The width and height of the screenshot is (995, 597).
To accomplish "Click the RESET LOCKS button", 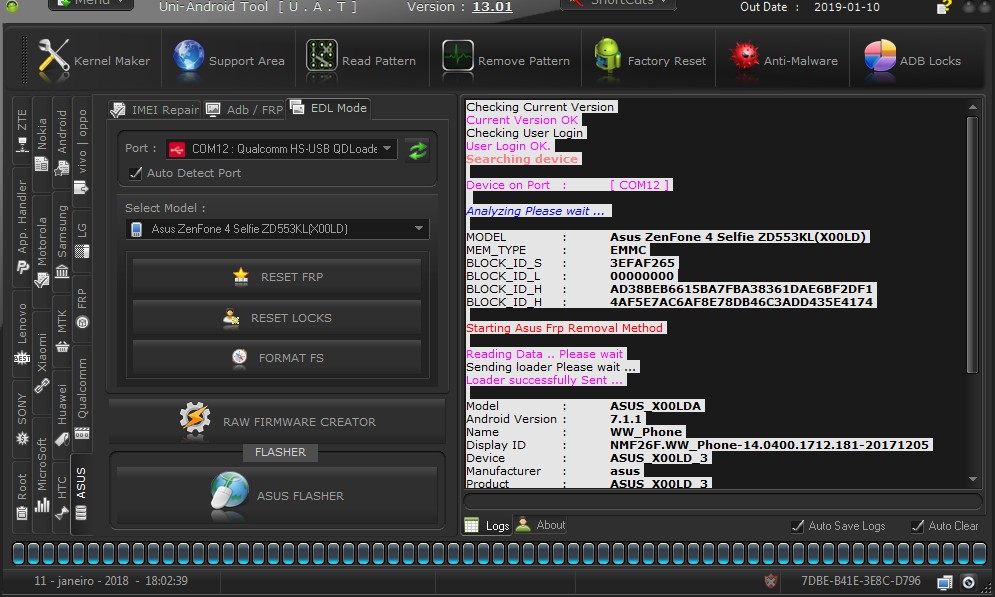I will point(277,318).
